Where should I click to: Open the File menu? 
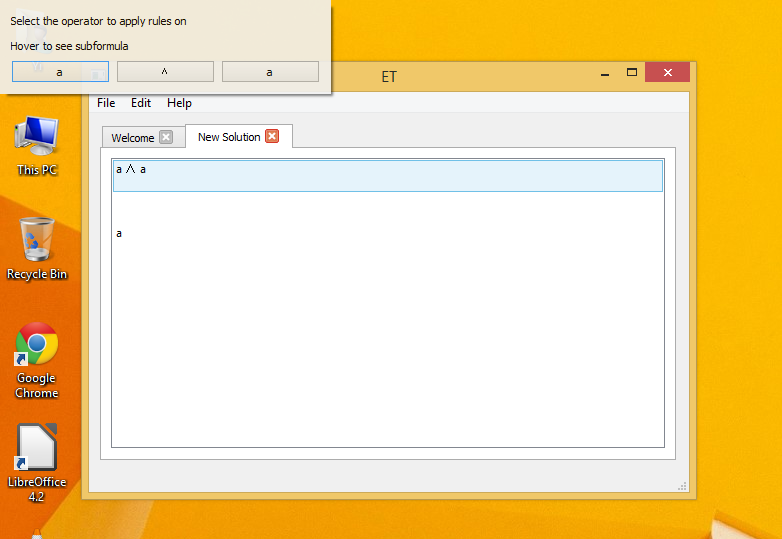tap(106, 103)
